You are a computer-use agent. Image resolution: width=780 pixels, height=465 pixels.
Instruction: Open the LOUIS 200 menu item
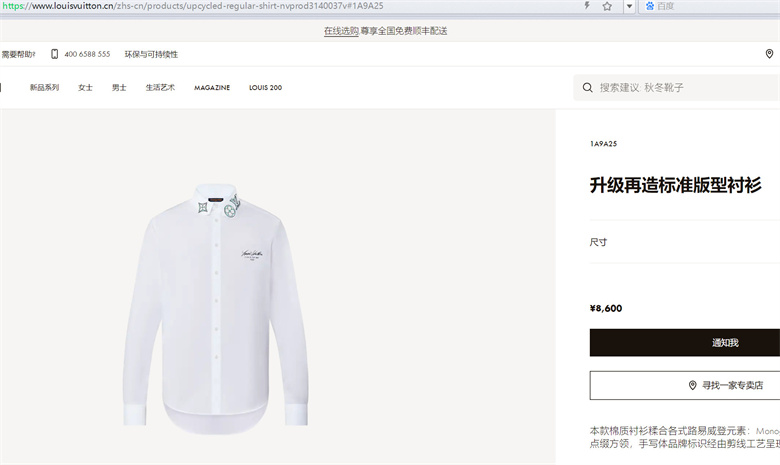click(x=265, y=88)
